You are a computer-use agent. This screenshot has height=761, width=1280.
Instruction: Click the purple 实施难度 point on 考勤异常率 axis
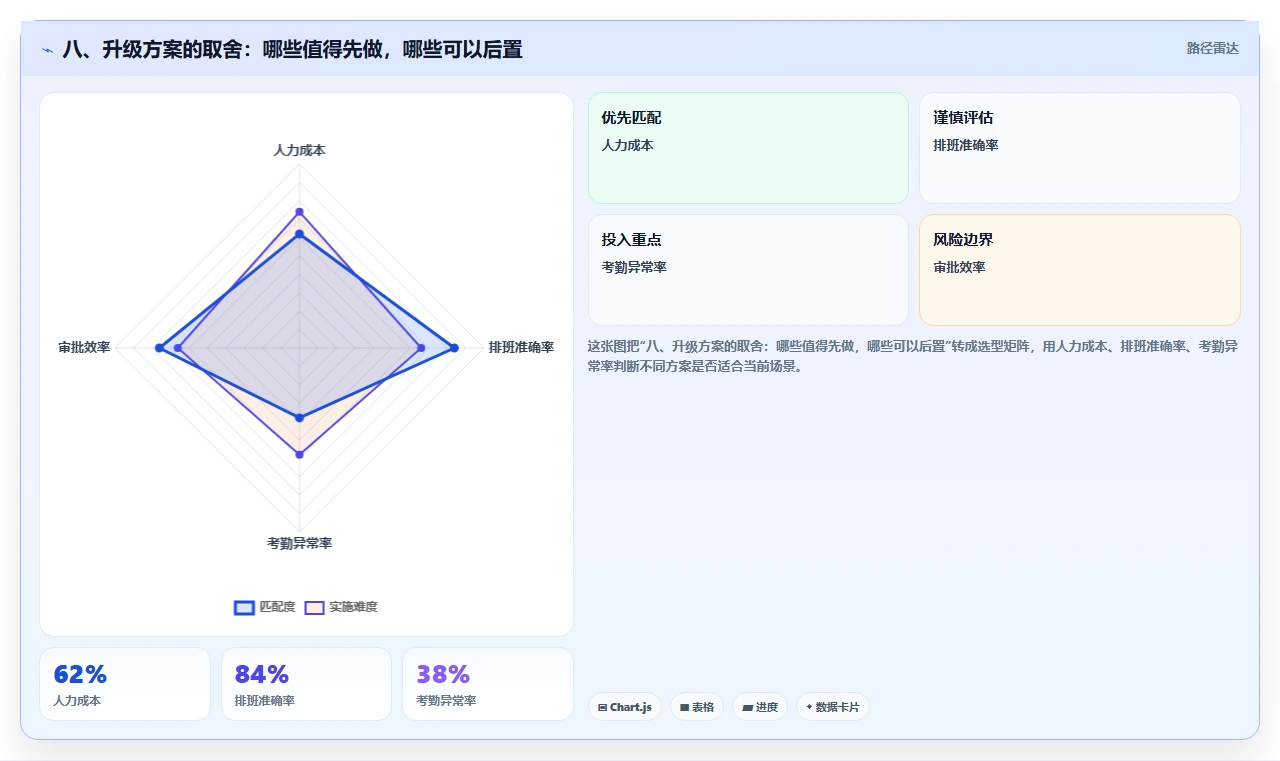click(x=299, y=454)
